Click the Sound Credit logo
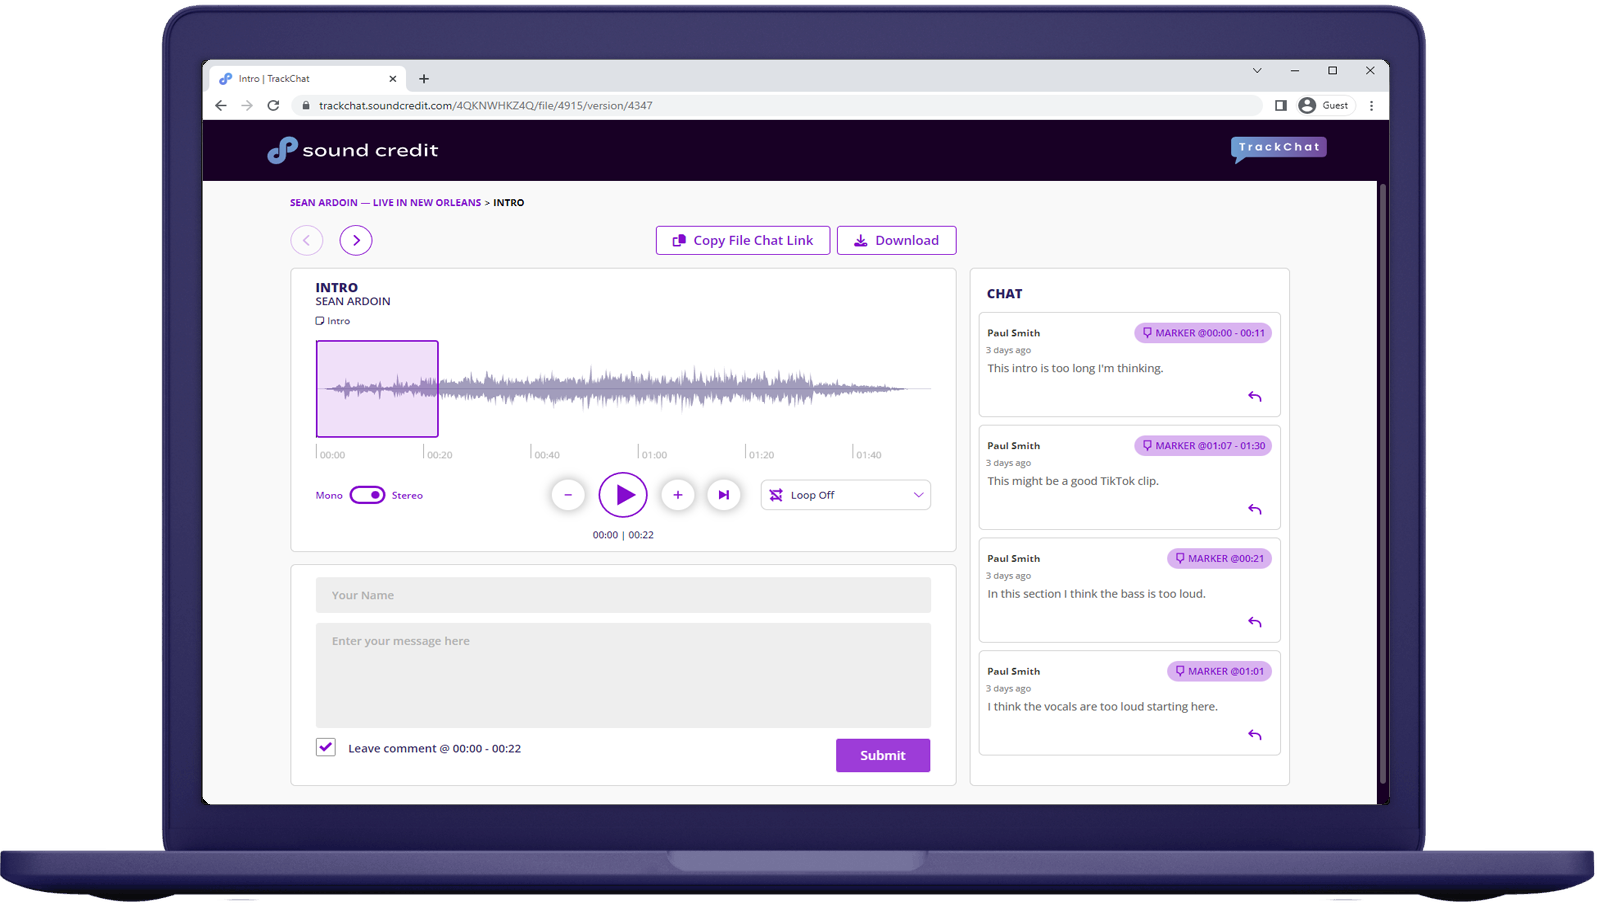1600x910 pixels. pos(352,149)
